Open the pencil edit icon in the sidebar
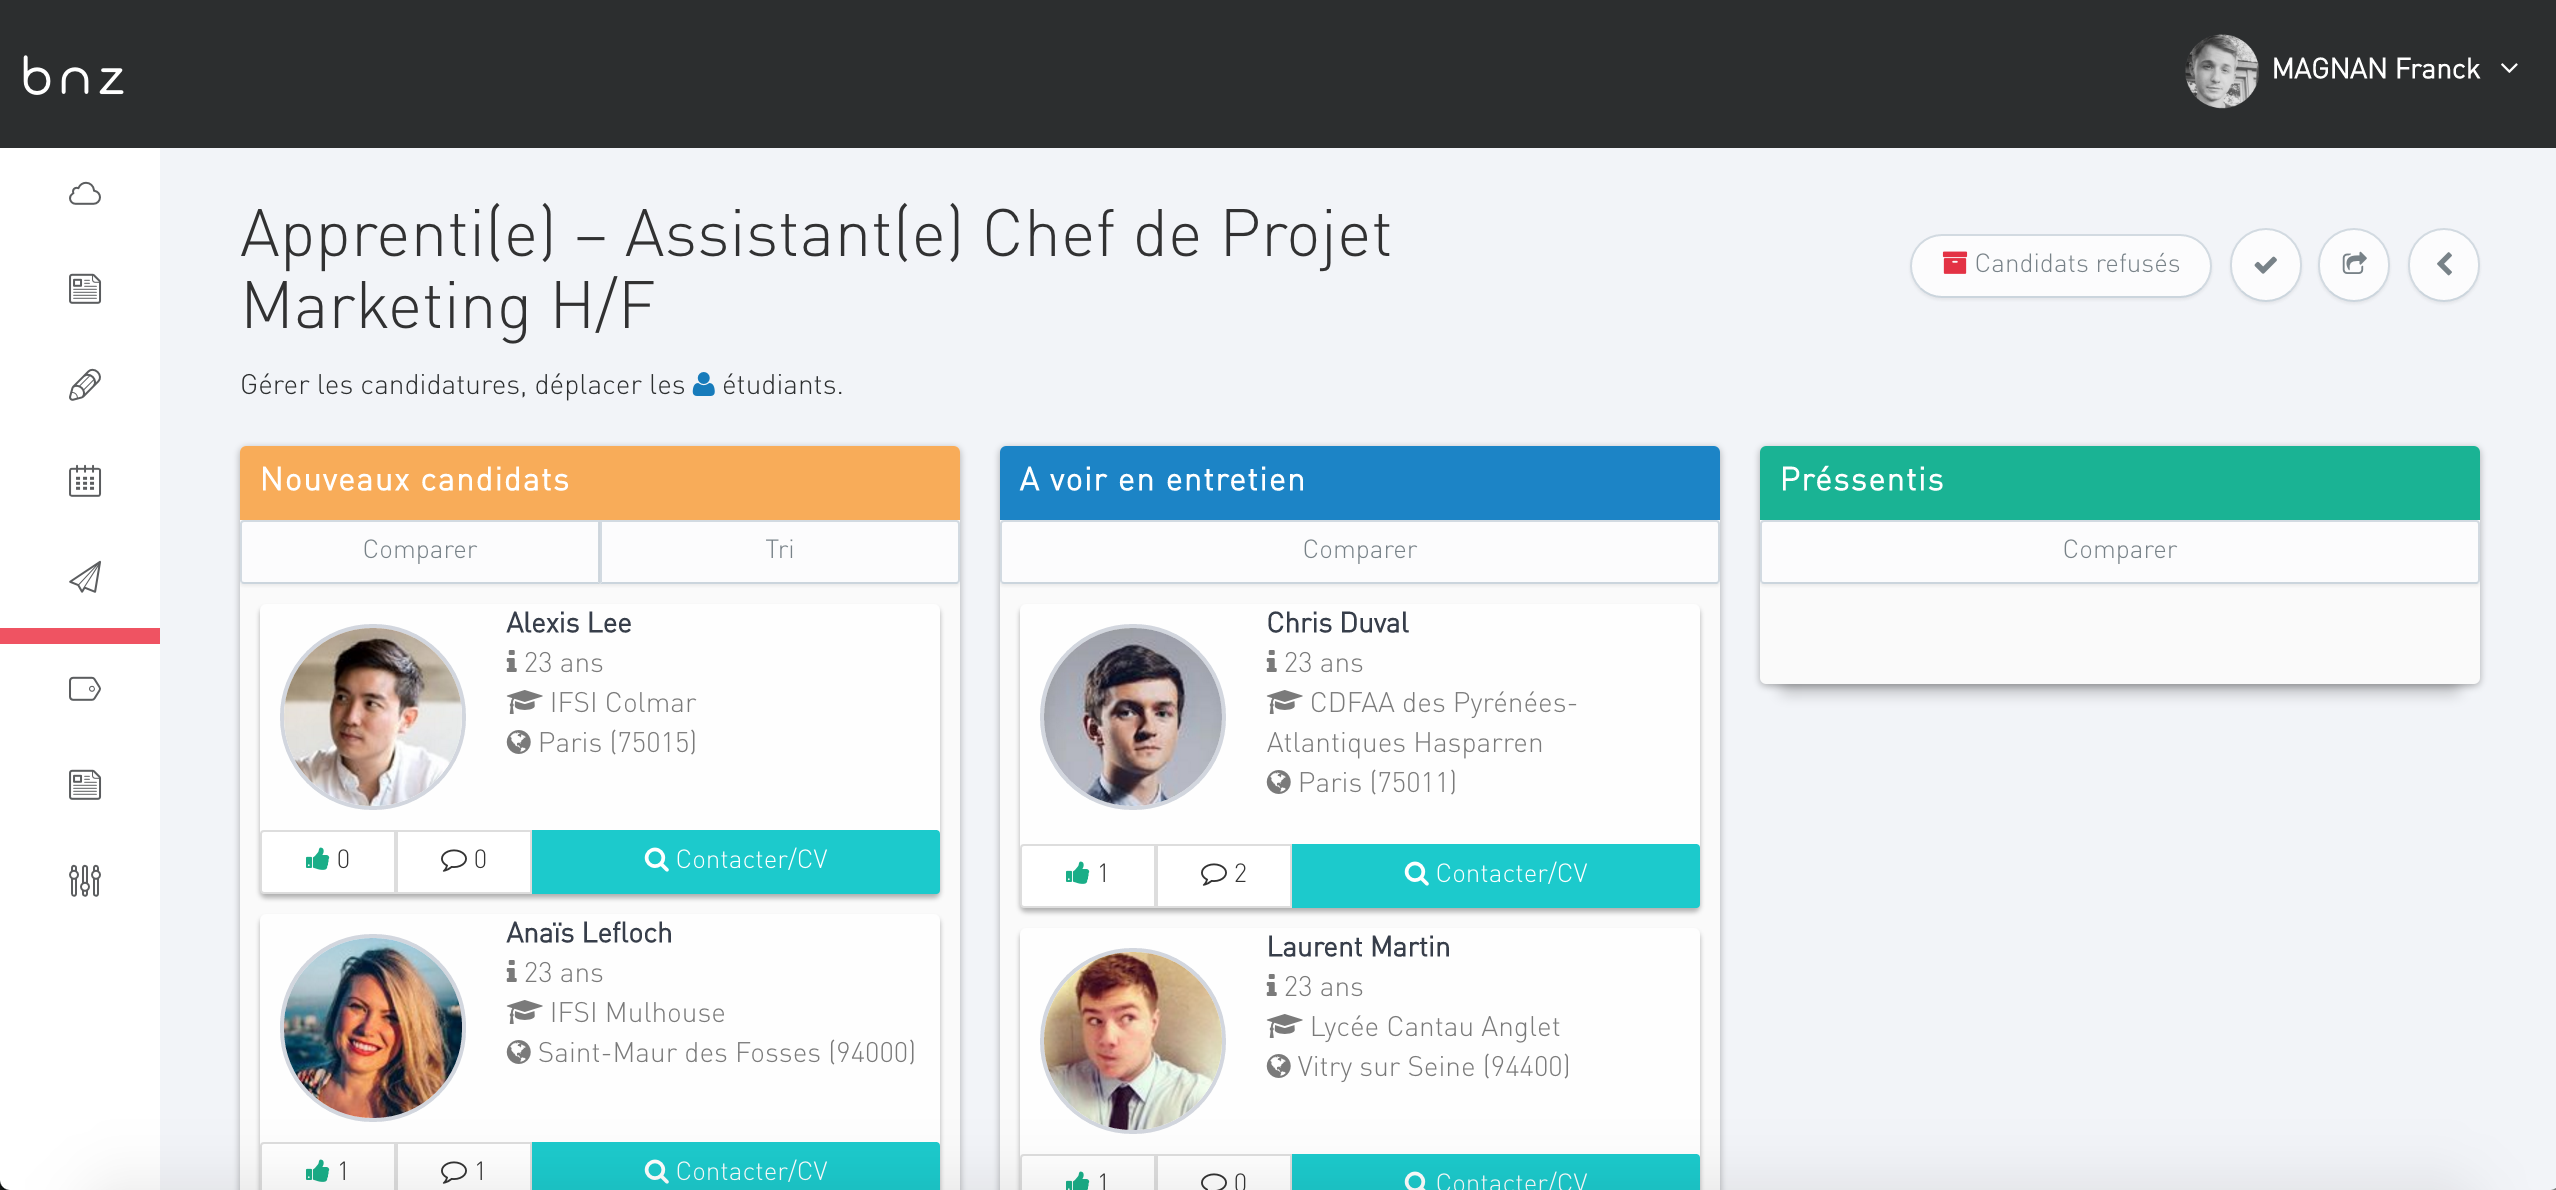The image size is (2556, 1190). (85, 385)
